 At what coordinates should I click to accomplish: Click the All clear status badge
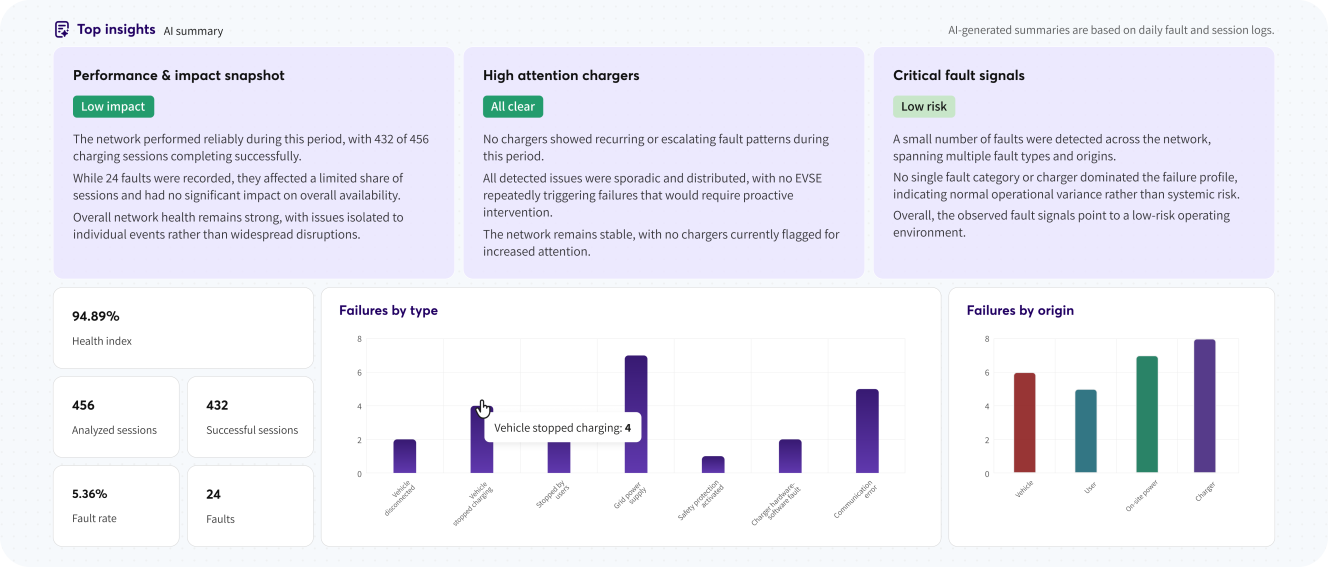click(x=513, y=107)
